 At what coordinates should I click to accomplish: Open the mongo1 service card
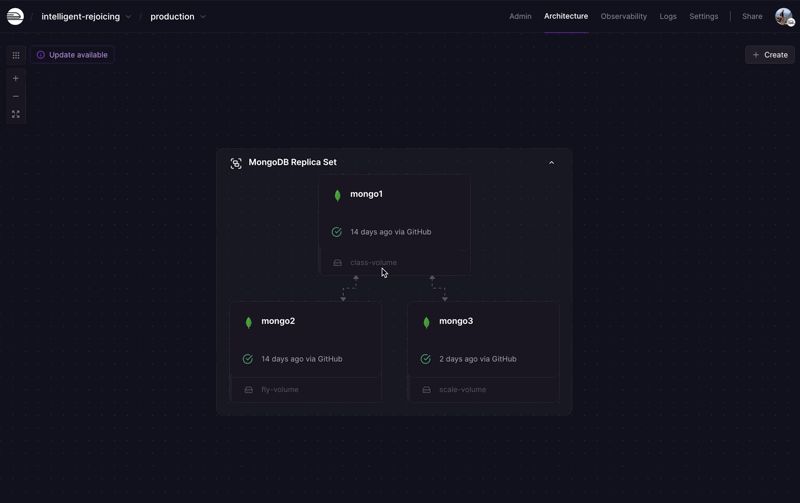pos(394,213)
